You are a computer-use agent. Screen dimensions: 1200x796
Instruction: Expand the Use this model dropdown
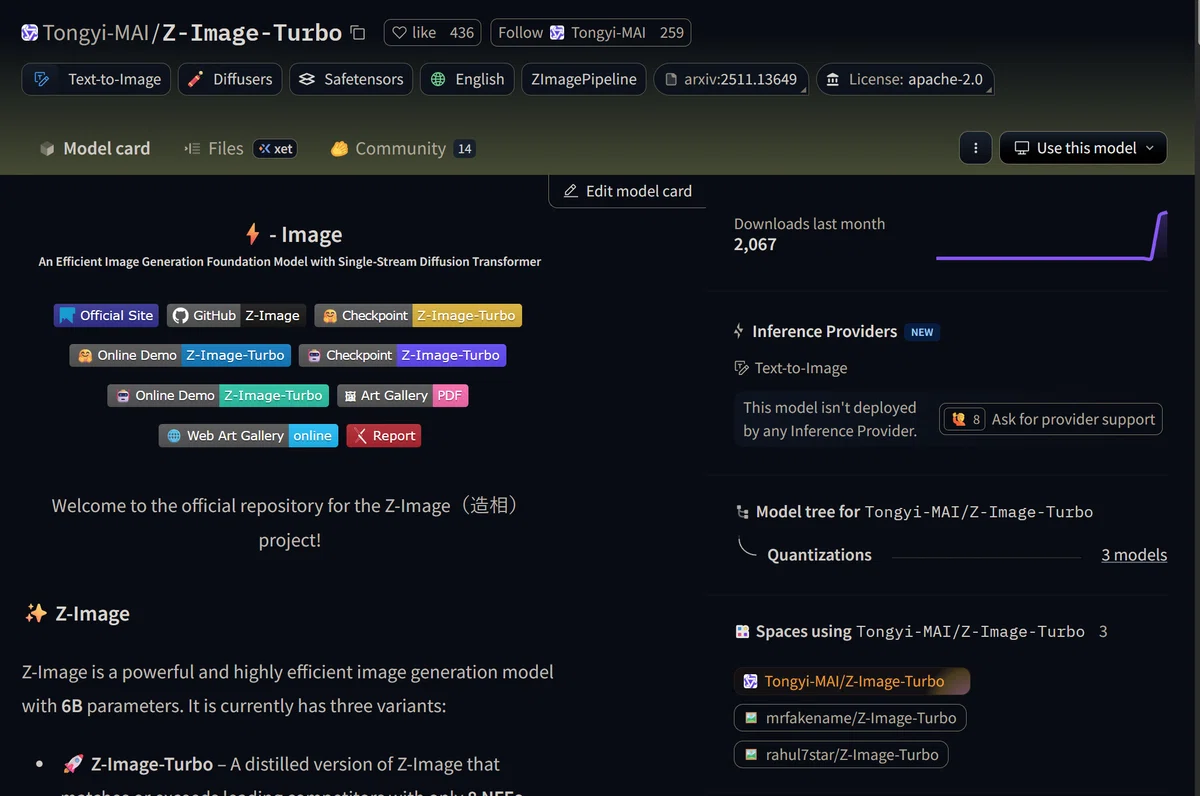pyautogui.click(x=1083, y=148)
